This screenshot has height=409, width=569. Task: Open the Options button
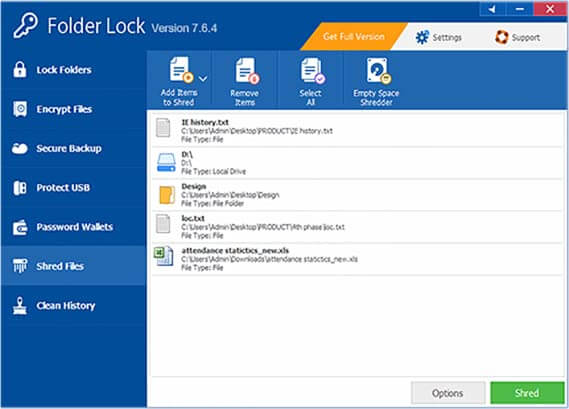point(448,393)
